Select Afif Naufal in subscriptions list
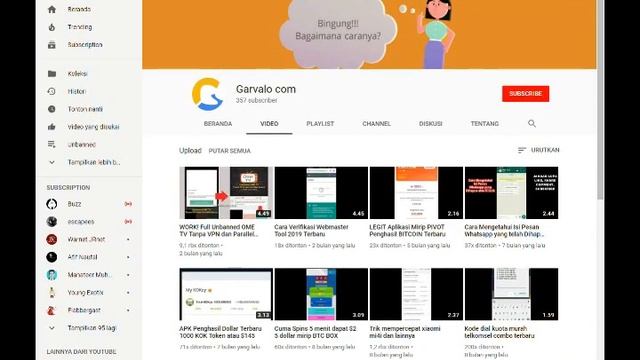 [82, 257]
